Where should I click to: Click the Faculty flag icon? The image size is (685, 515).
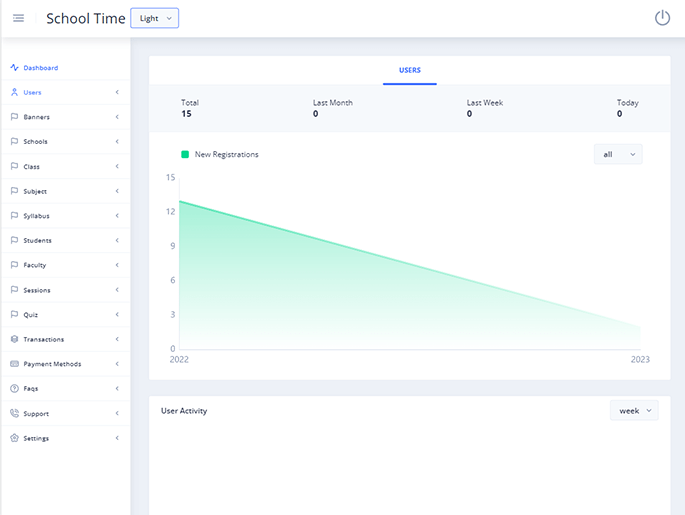click(x=14, y=265)
